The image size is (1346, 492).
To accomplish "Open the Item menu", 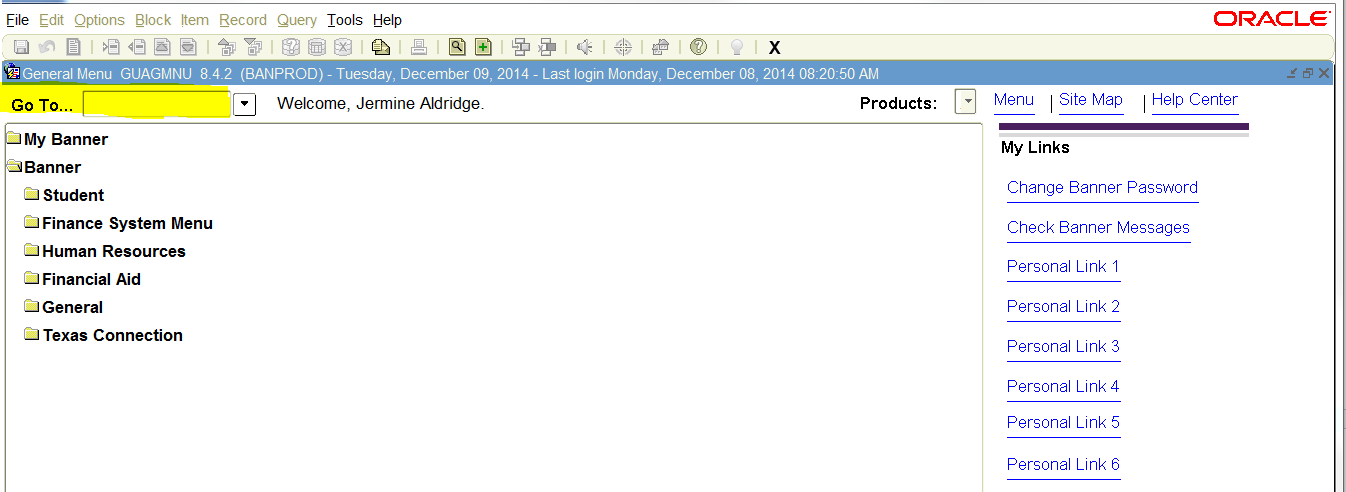I will pos(195,20).
